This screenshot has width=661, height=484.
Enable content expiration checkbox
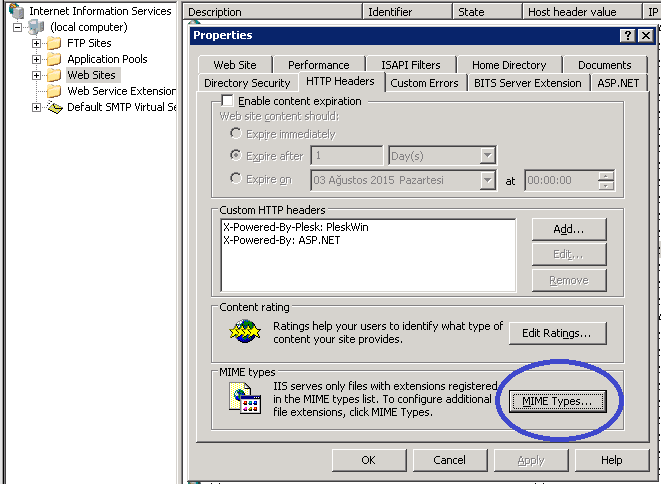[x=227, y=101]
